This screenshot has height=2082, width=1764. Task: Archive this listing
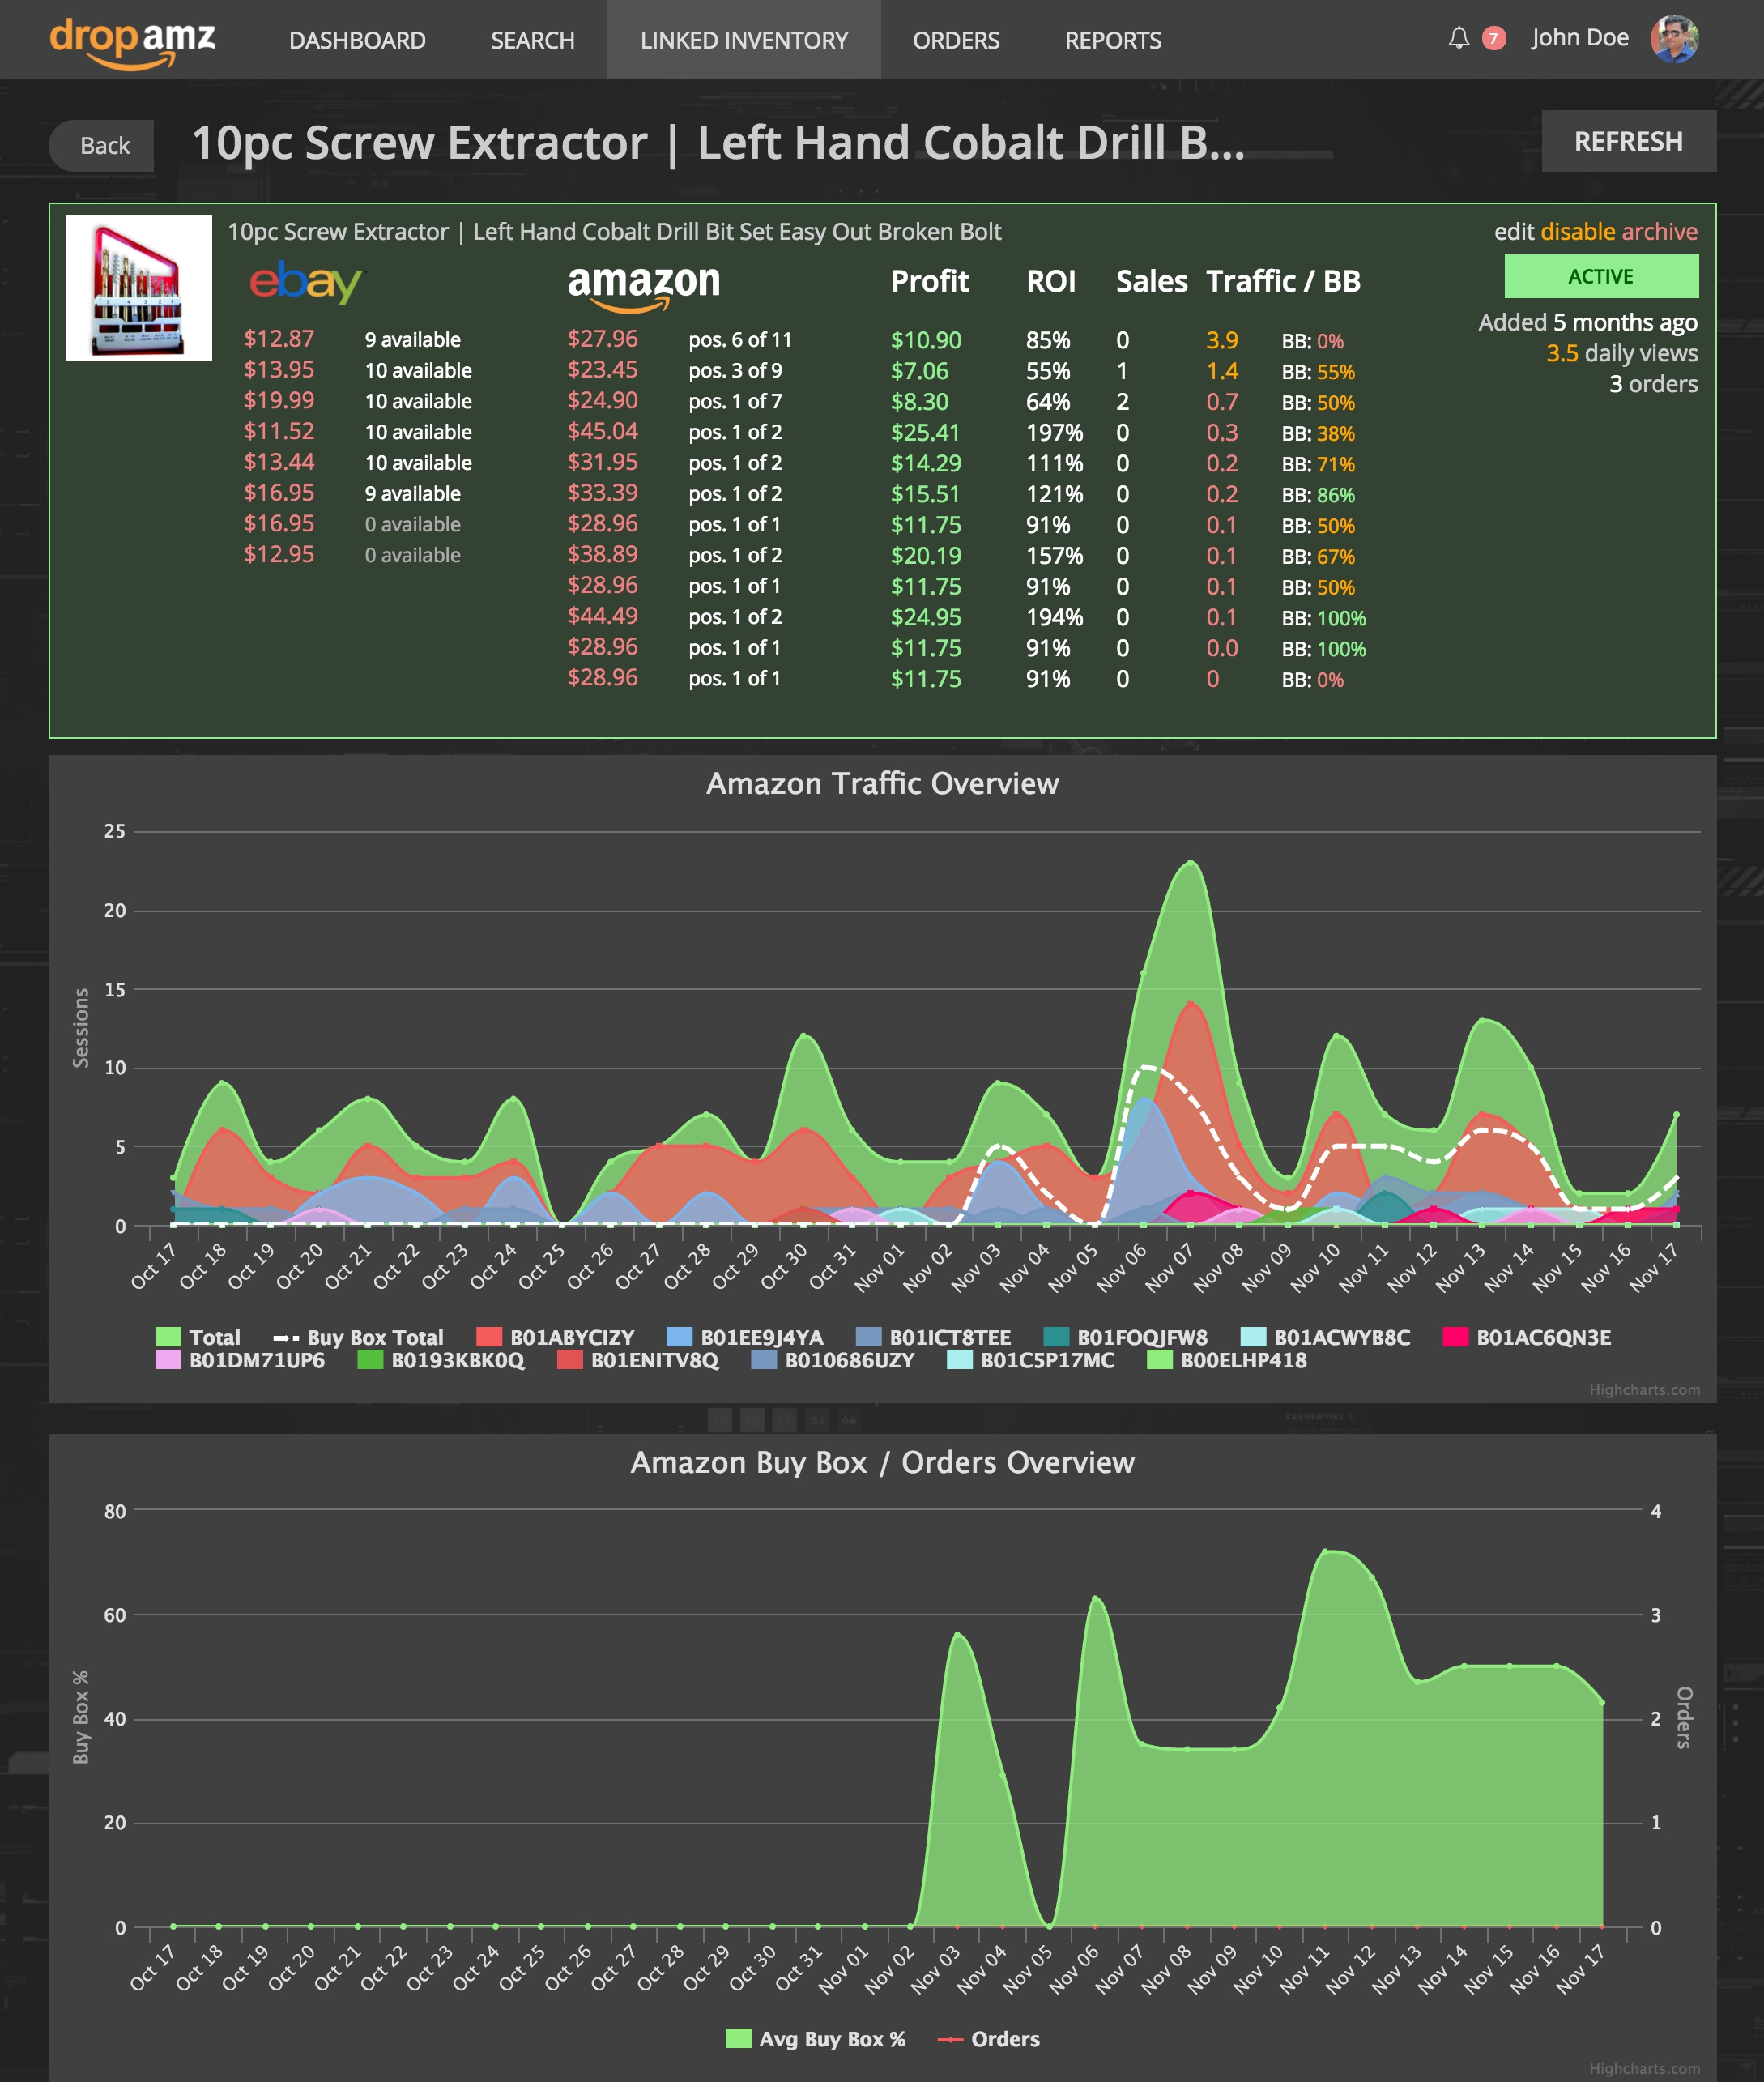[x=1663, y=231]
